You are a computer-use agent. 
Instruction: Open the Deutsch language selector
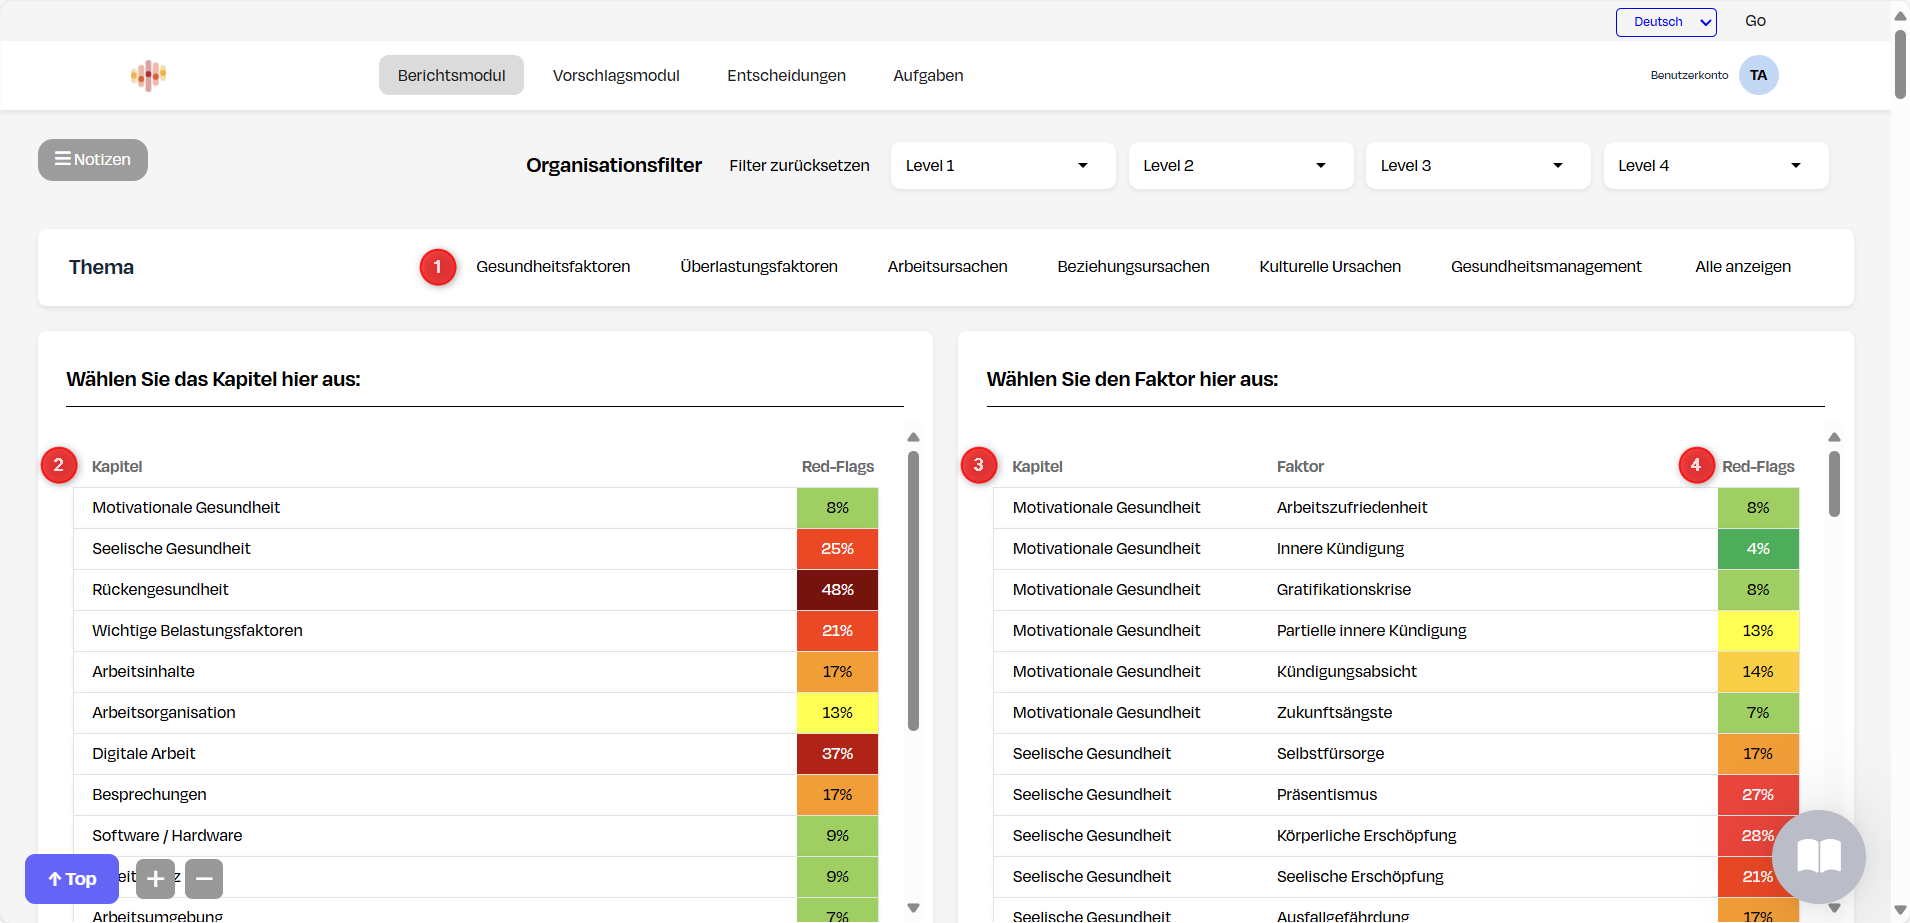click(1665, 21)
